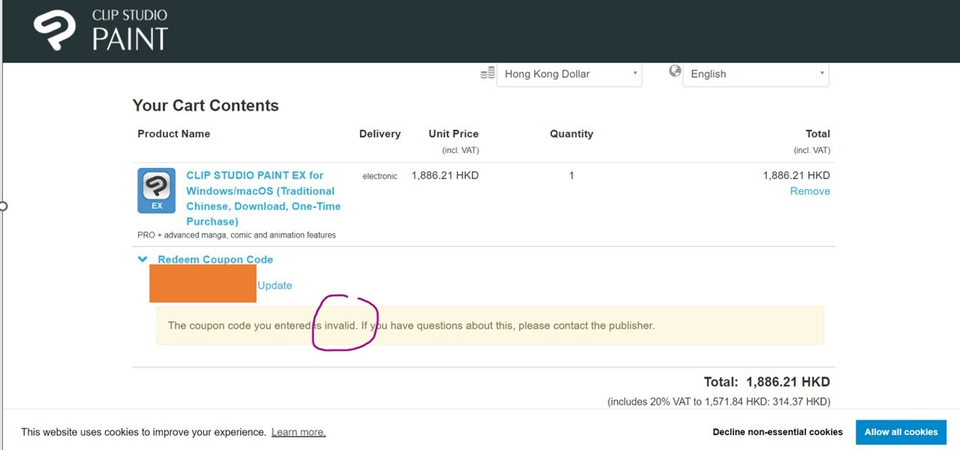Click Update to apply the coupon

tap(275, 286)
